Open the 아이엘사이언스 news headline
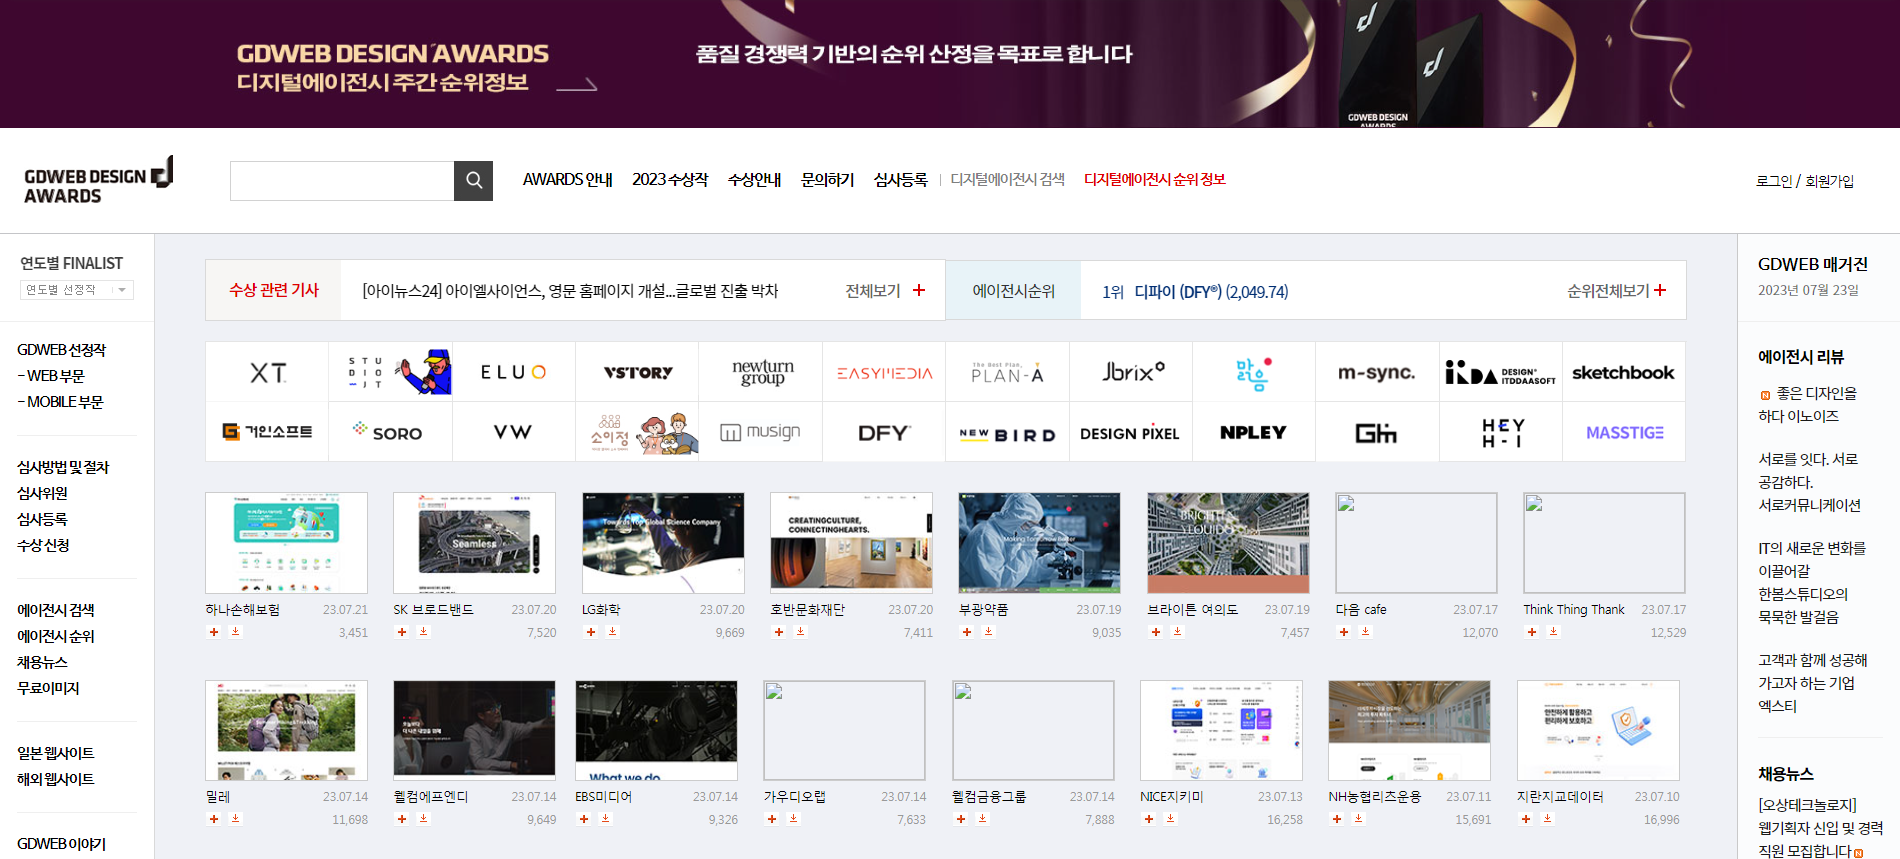1900x859 pixels. pyautogui.click(x=570, y=291)
